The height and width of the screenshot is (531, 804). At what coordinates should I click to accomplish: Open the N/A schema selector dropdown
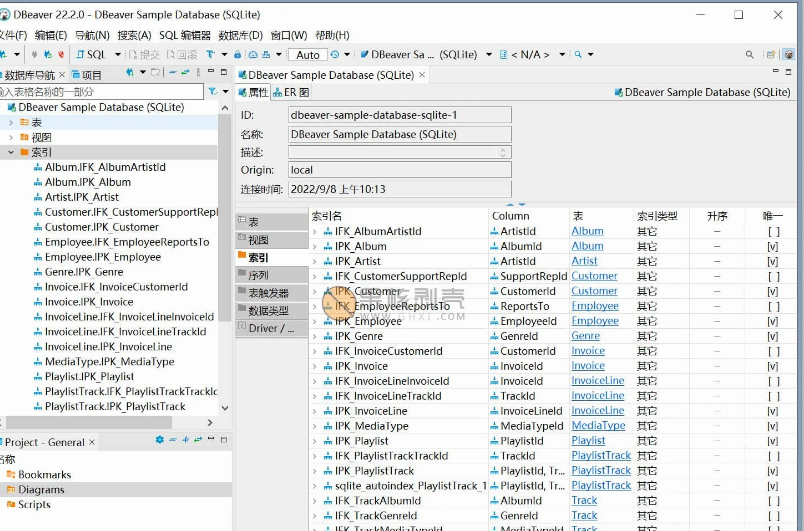562,54
